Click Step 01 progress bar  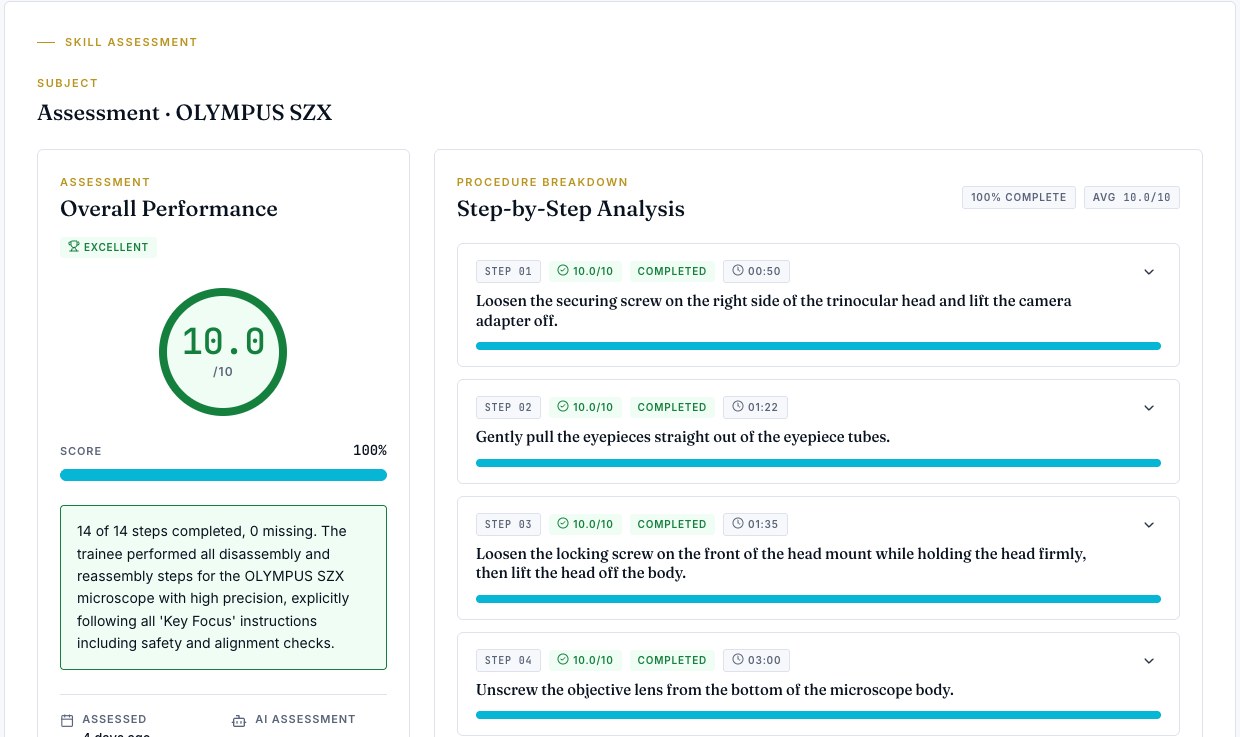coord(818,346)
